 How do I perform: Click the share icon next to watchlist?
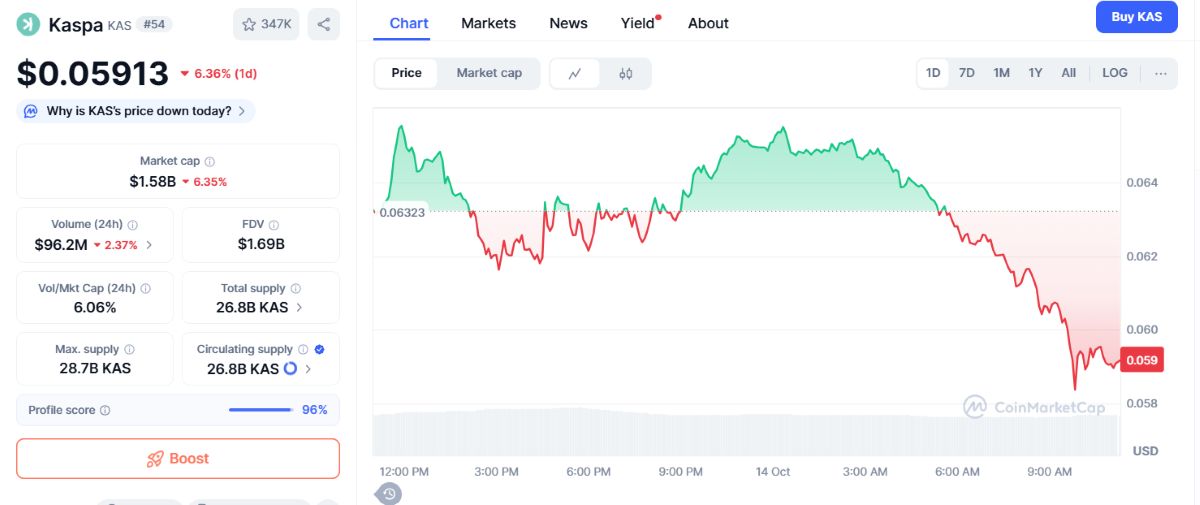[323, 24]
